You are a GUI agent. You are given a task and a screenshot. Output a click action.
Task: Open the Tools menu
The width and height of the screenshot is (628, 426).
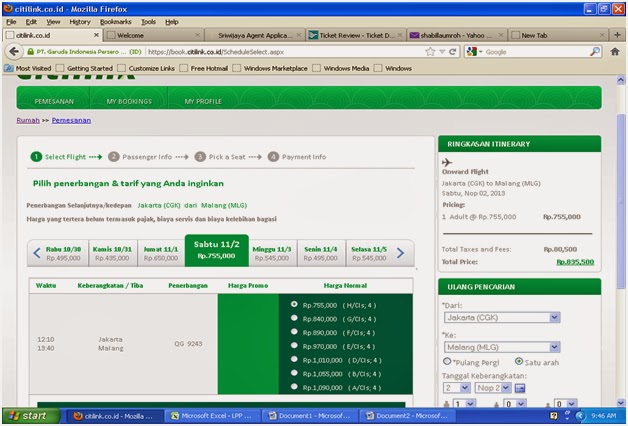pos(148,22)
